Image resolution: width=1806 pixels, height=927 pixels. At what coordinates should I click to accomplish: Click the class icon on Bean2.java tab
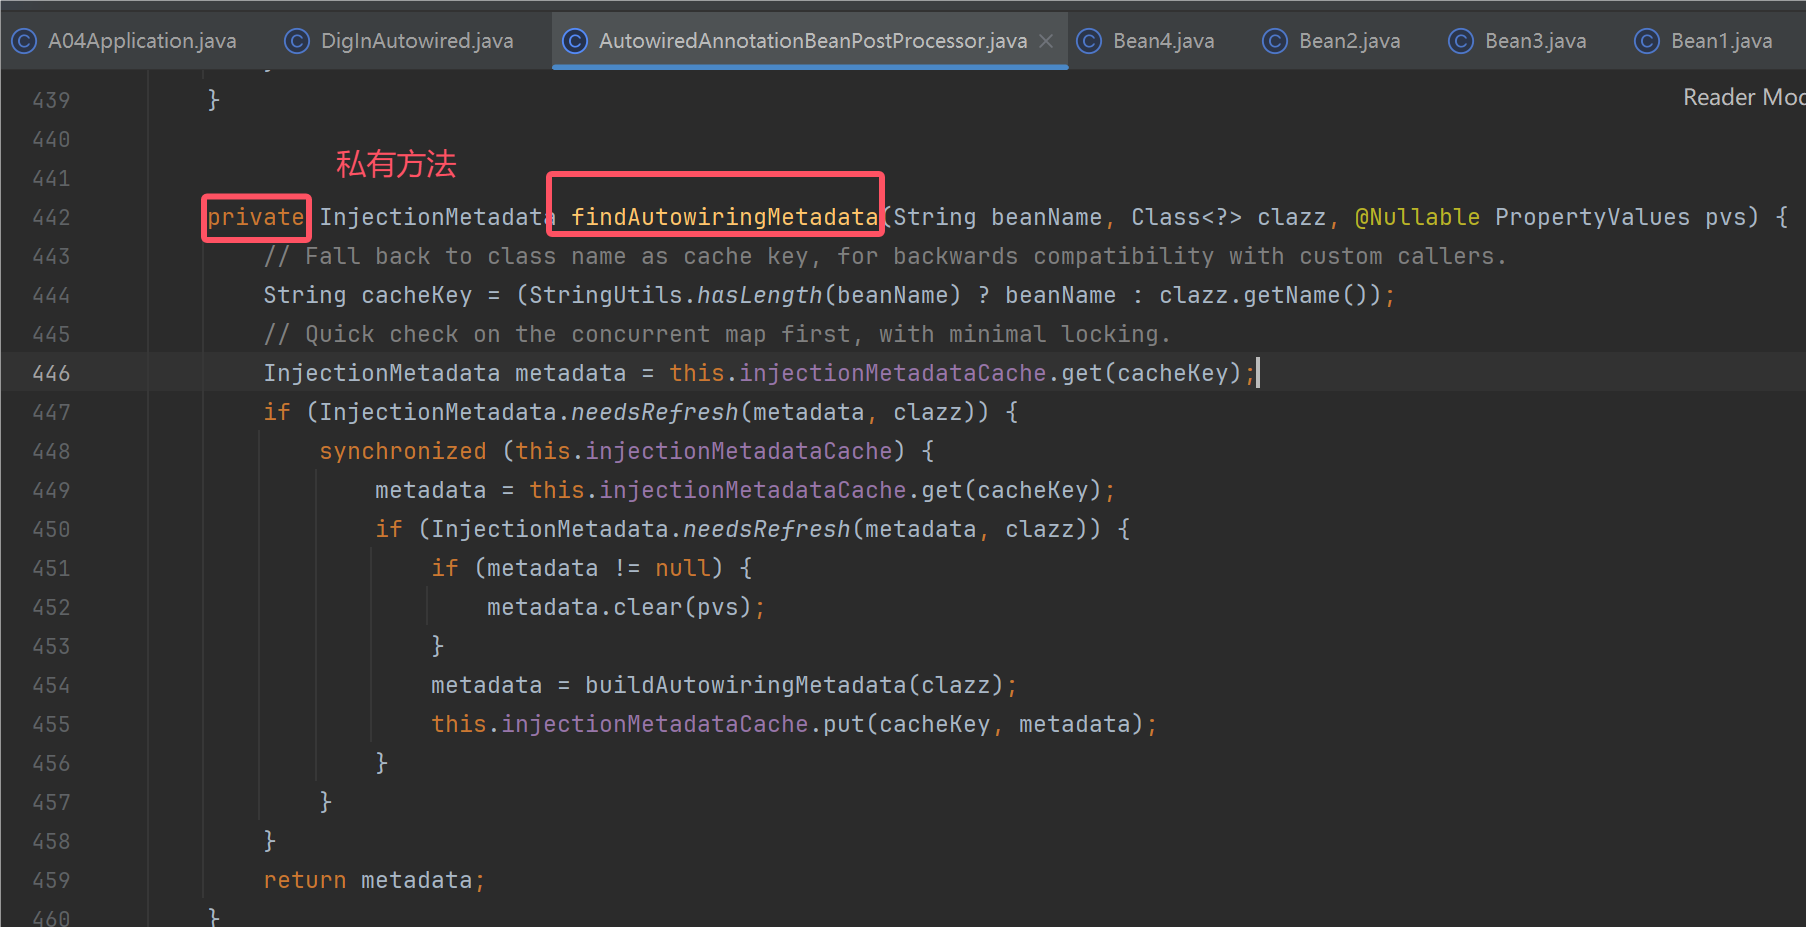coord(1275,41)
